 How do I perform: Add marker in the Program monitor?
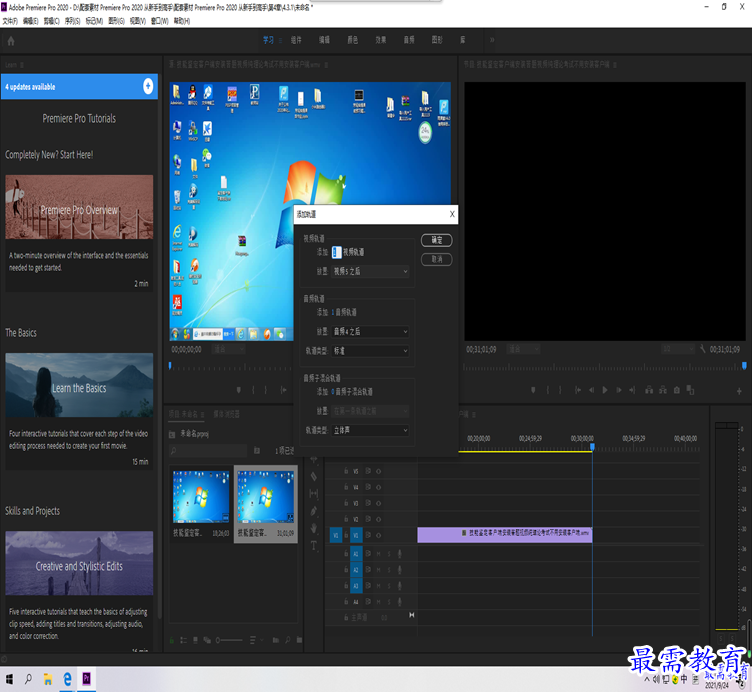pyautogui.click(x=533, y=390)
